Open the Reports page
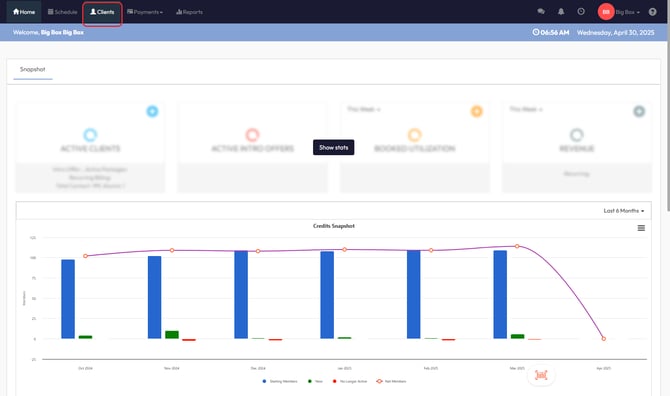 [x=189, y=12]
